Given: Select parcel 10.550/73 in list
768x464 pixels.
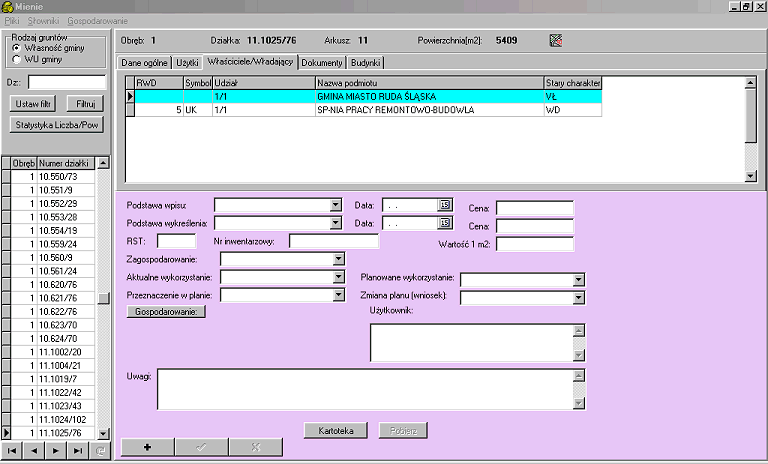Looking at the screenshot, I should point(52,176).
